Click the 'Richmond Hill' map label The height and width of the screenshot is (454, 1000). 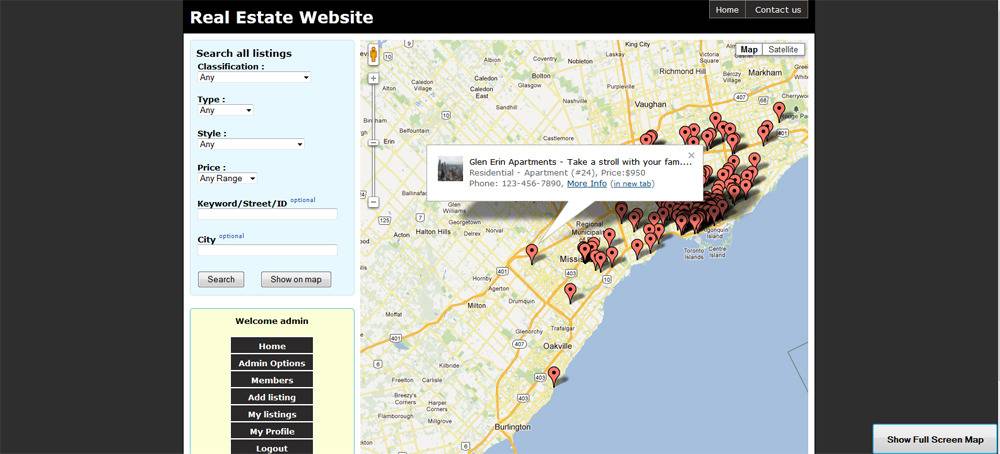[682, 71]
